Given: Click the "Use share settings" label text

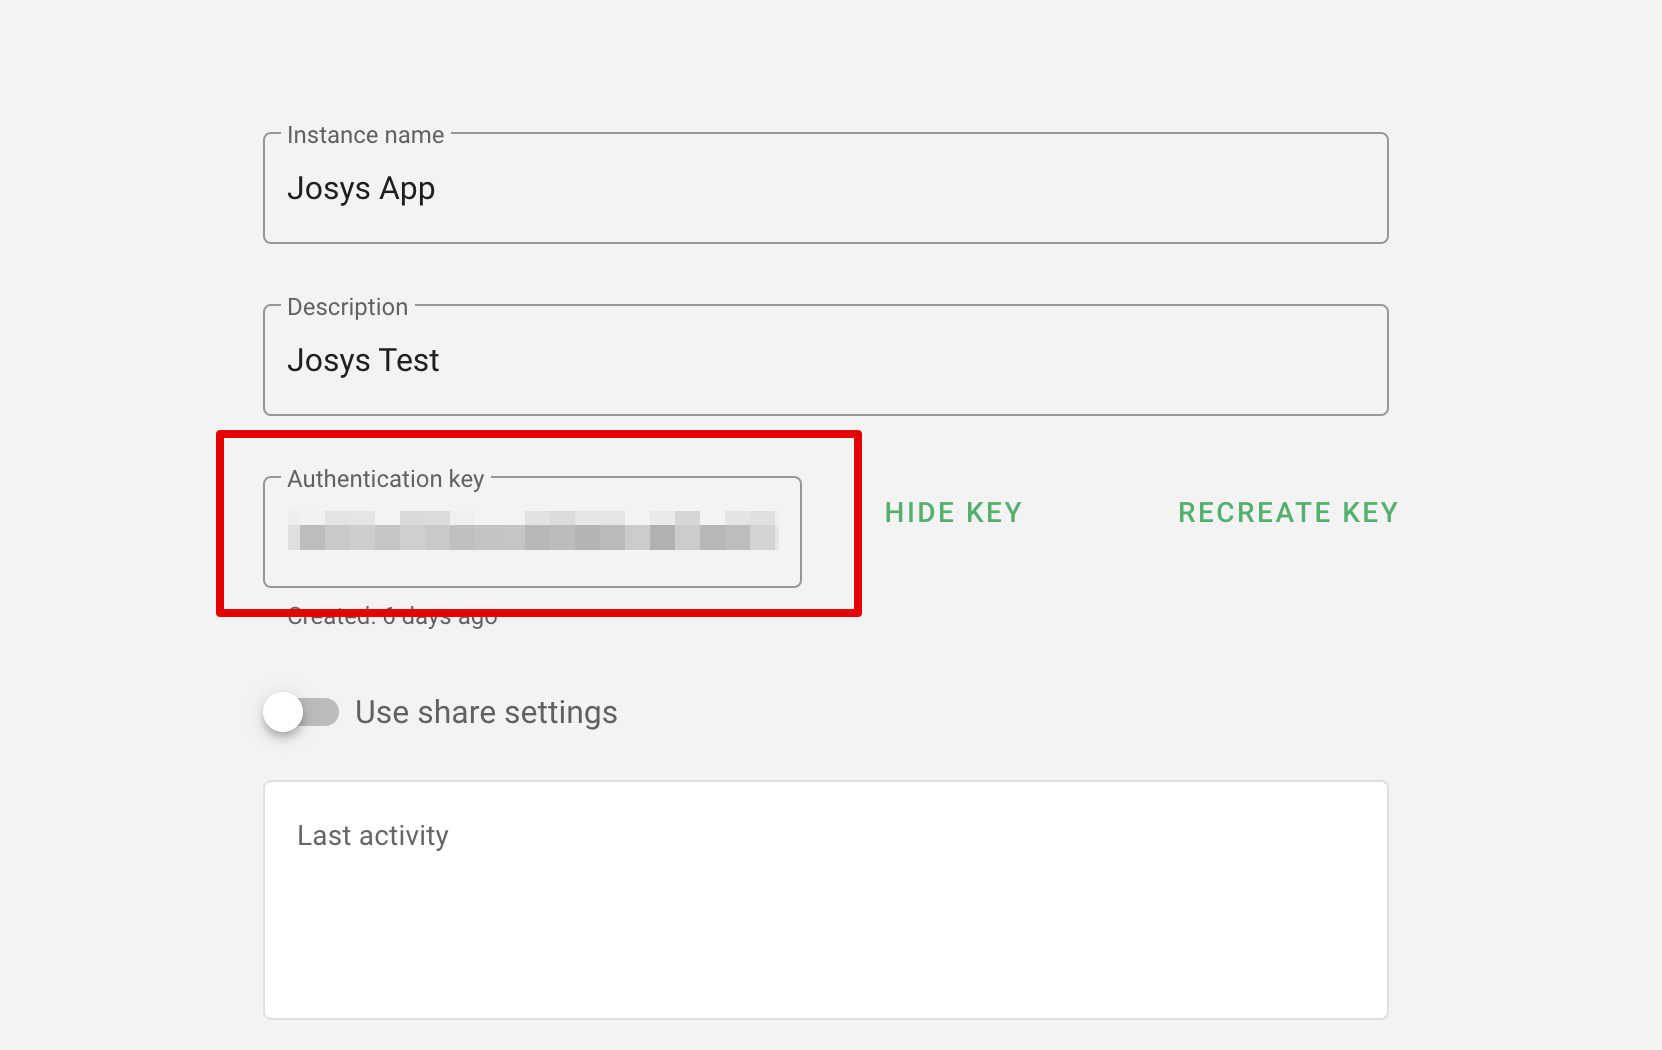Looking at the screenshot, I should pyautogui.click(x=486, y=713).
